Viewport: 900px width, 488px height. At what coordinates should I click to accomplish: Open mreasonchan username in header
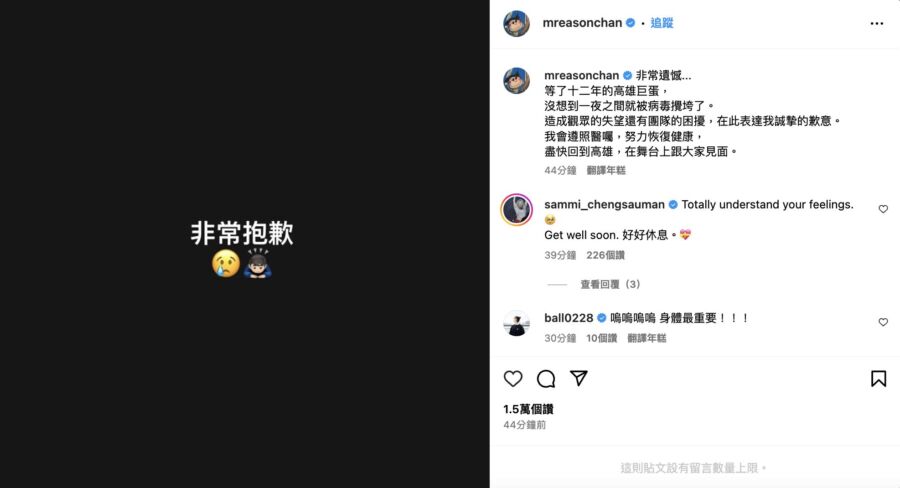582,23
